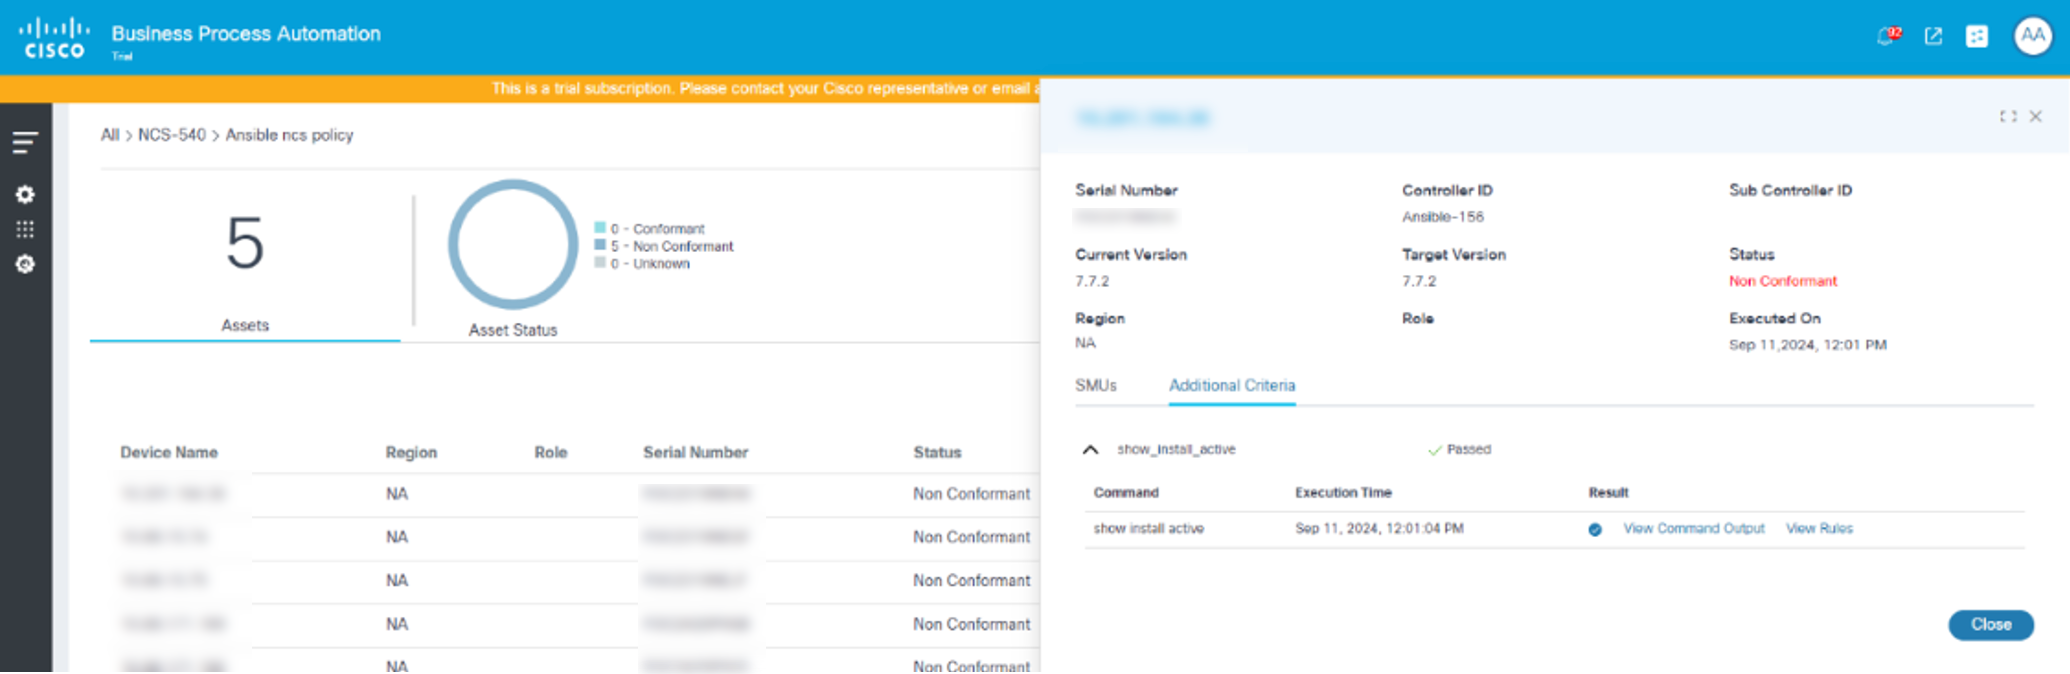Image resolution: width=2070 pixels, height=674 pixels.
Task: Collapse the show_install_active section
Action: click(x=1090, y=450)
